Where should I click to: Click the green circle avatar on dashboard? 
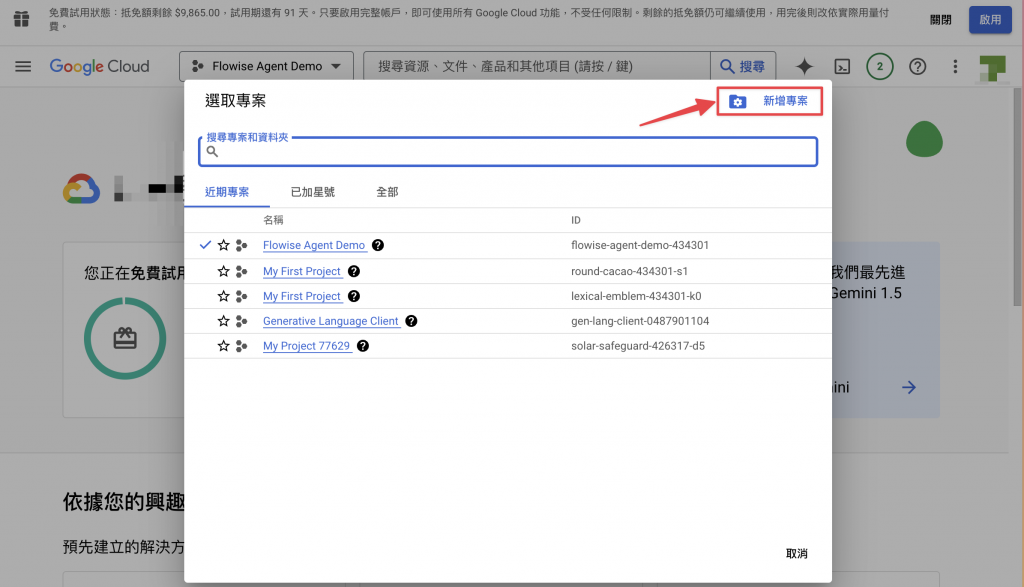click(x=924, y=139)
